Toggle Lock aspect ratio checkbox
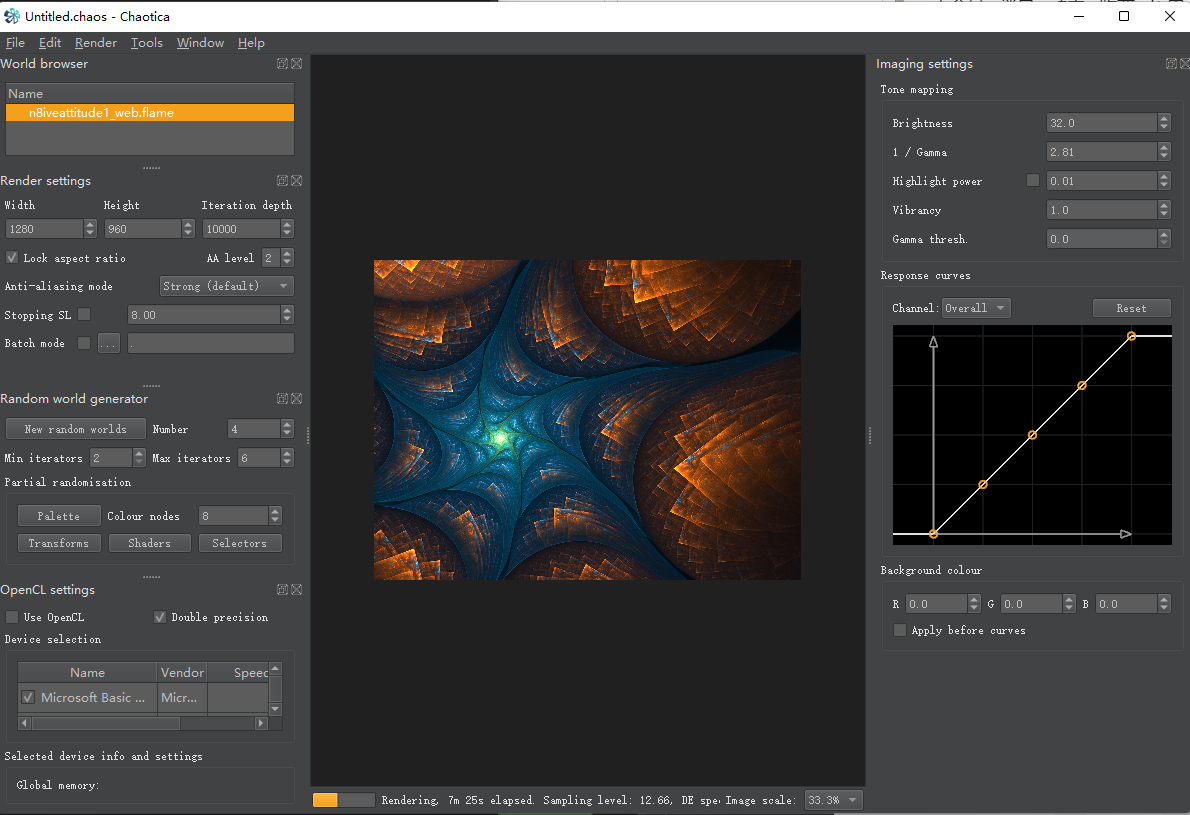The image size is (1190, 815). [x=12, y=258]
